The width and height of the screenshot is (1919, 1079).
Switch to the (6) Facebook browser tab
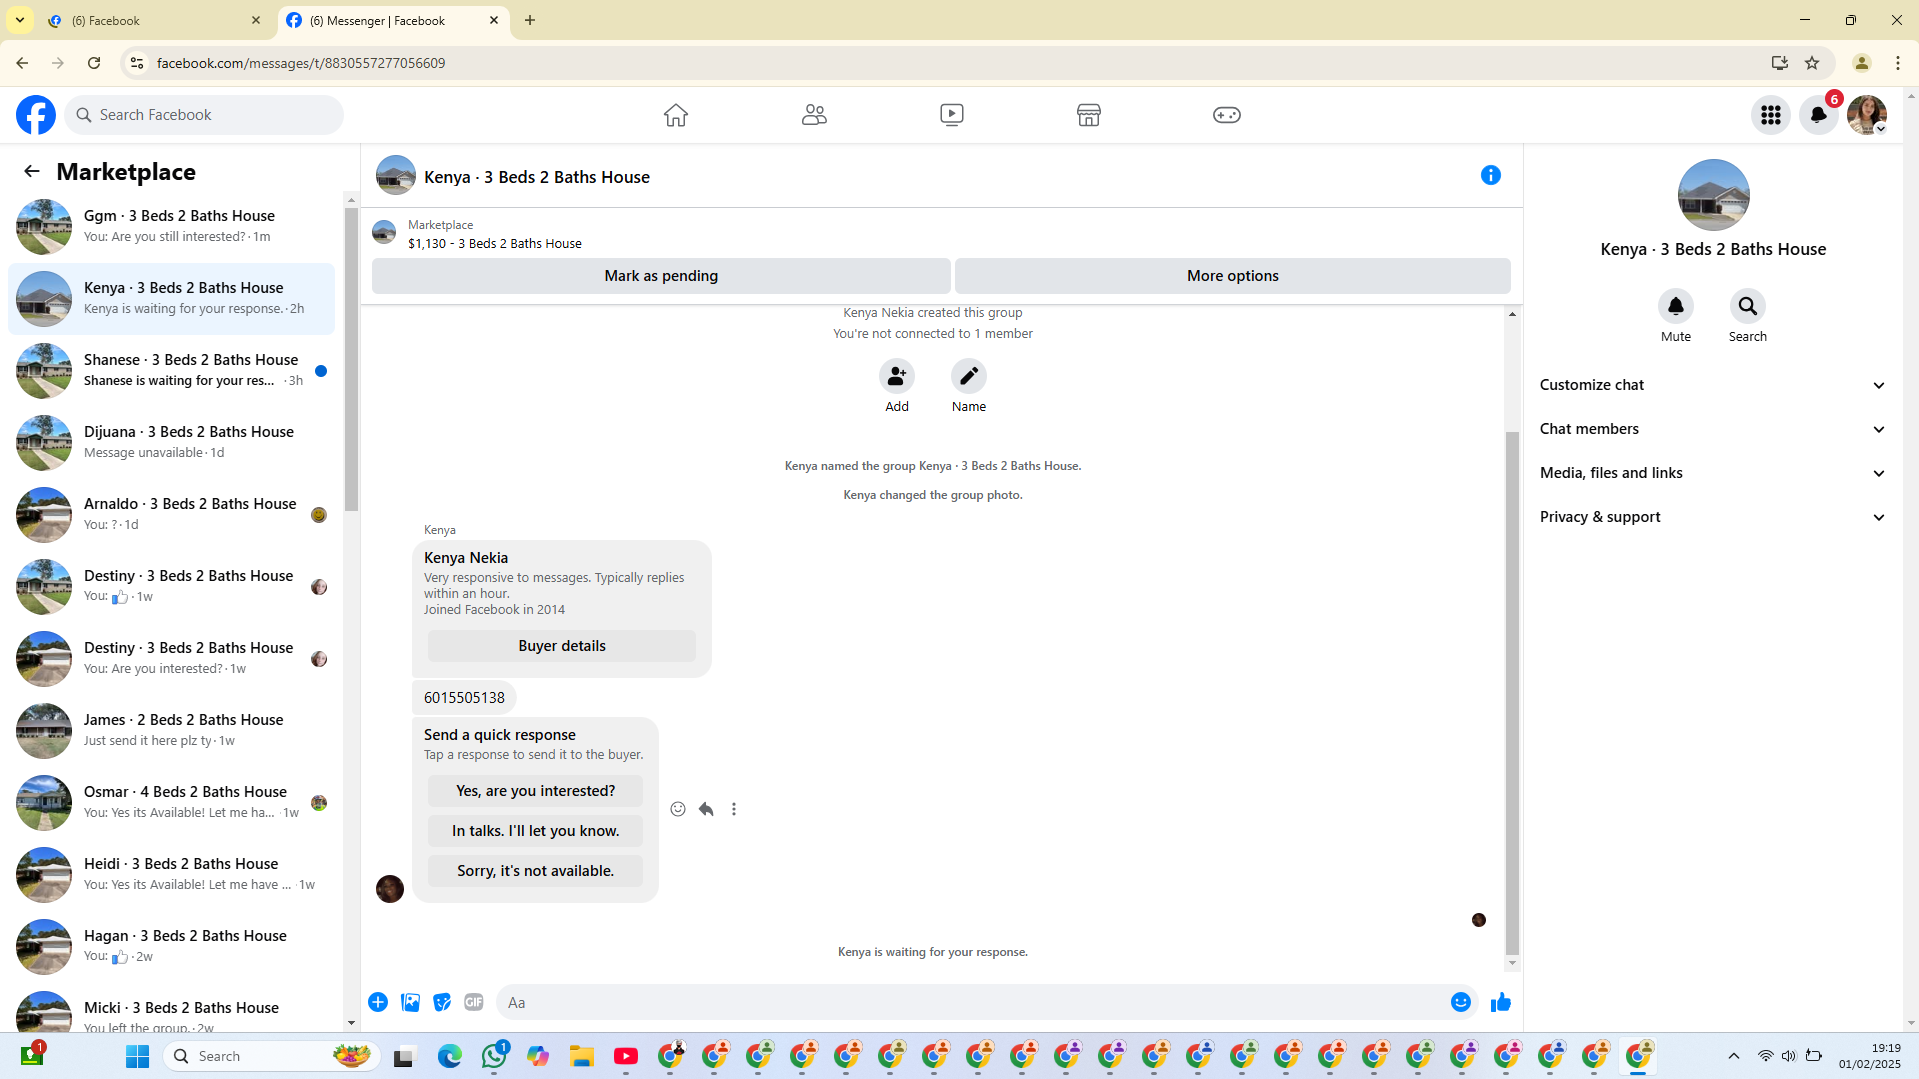[154, 20]
